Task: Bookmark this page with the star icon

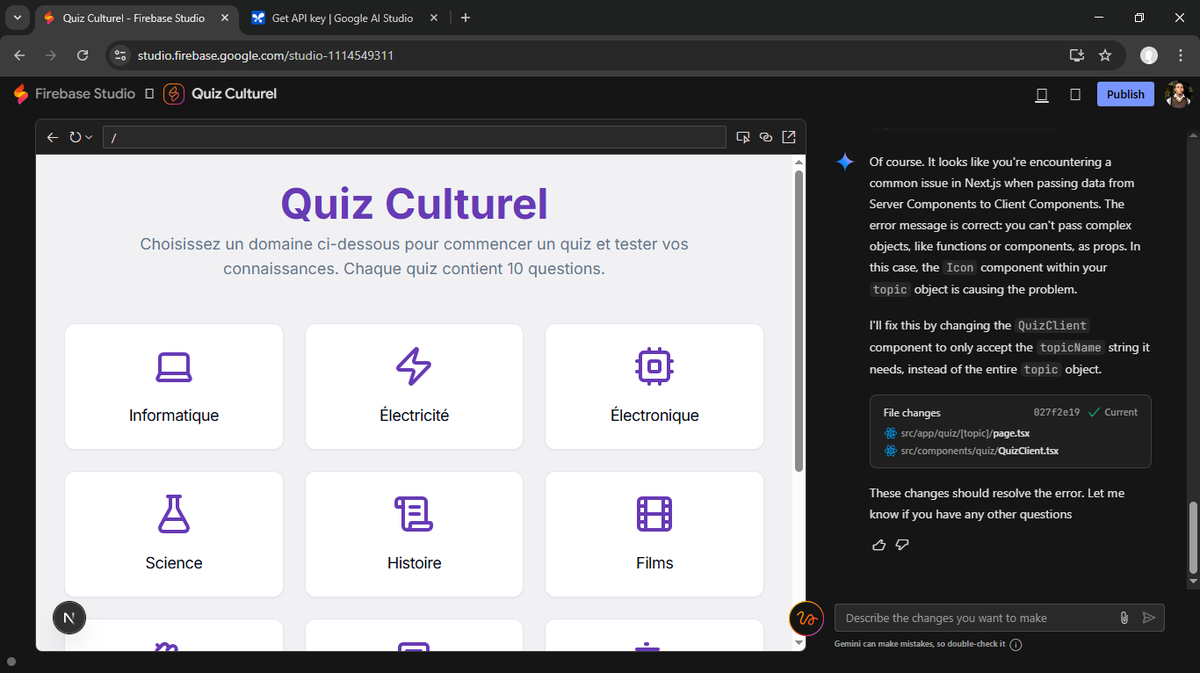Action: click(1105, 55)
